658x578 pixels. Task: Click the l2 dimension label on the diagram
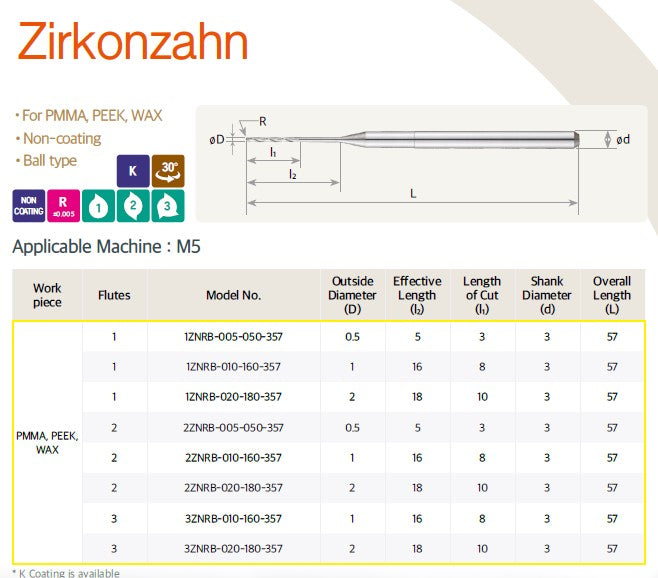[x=292, y=174]
